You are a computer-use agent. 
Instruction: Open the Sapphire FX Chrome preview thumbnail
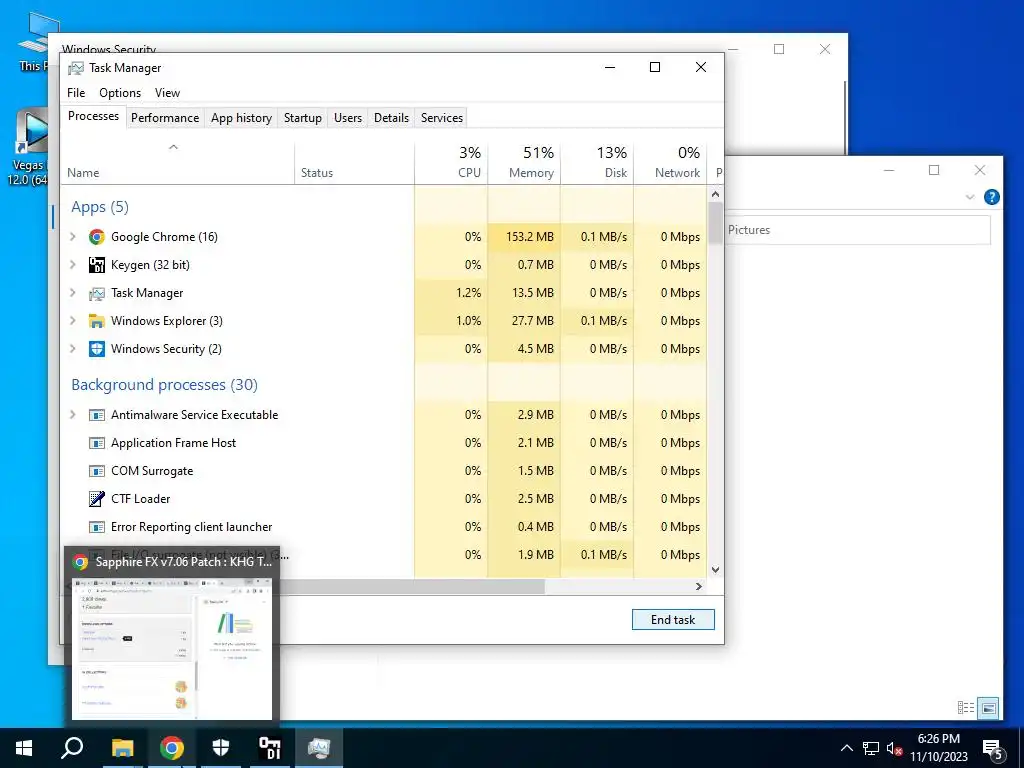click(172, 648)
